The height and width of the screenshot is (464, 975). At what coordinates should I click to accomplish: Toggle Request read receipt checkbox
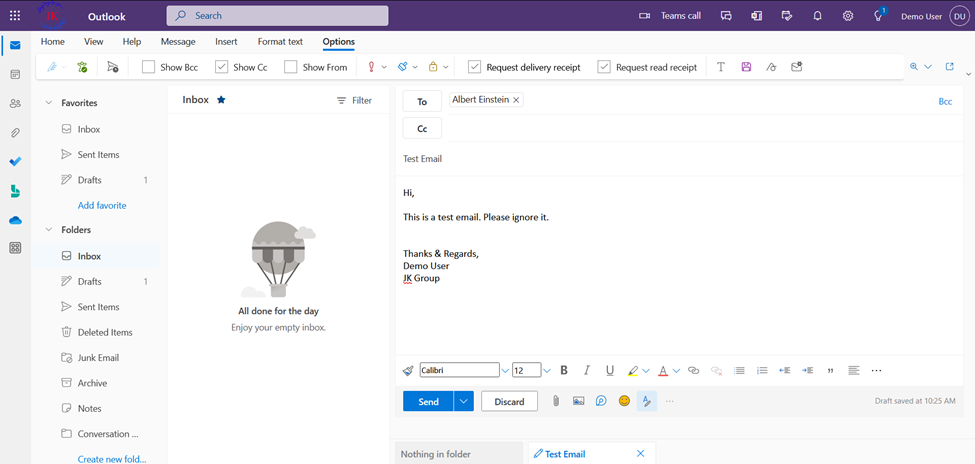pyautogui.click(x=604, y=67)
